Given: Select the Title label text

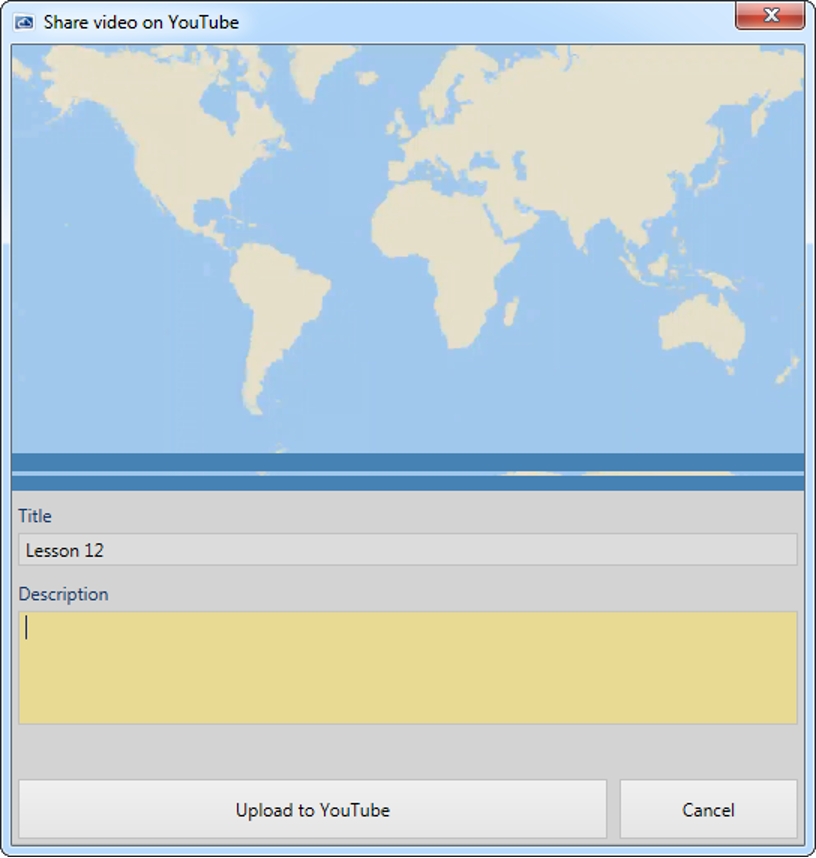Looking at the screenshot, I should (x=35, y=516).
